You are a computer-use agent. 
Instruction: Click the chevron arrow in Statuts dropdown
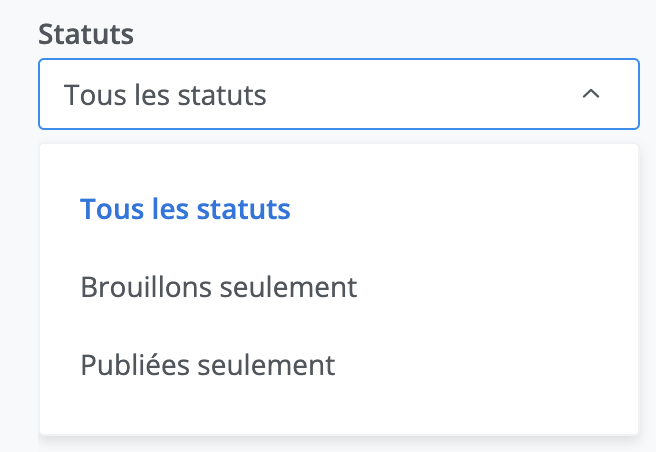point(591,94)
